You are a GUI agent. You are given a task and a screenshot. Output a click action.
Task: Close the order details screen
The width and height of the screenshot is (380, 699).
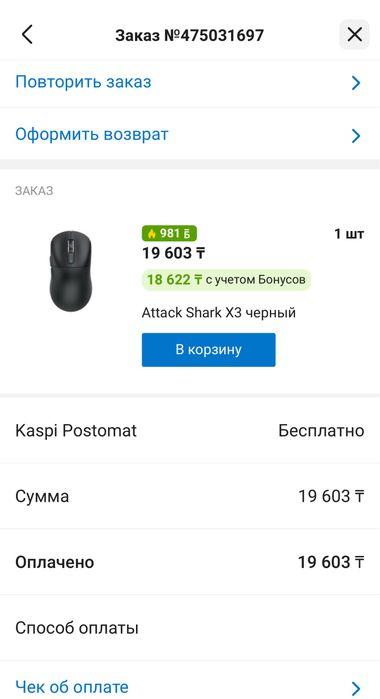coord(355,34)
